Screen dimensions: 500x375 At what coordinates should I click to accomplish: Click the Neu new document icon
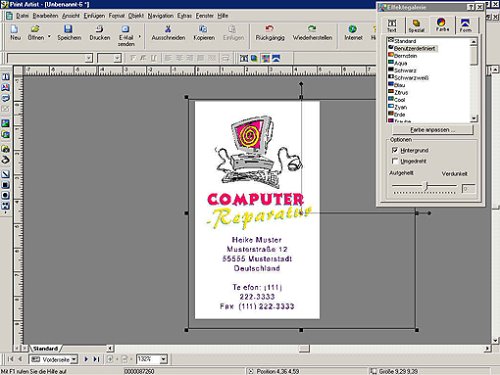[x=15, y=29]
